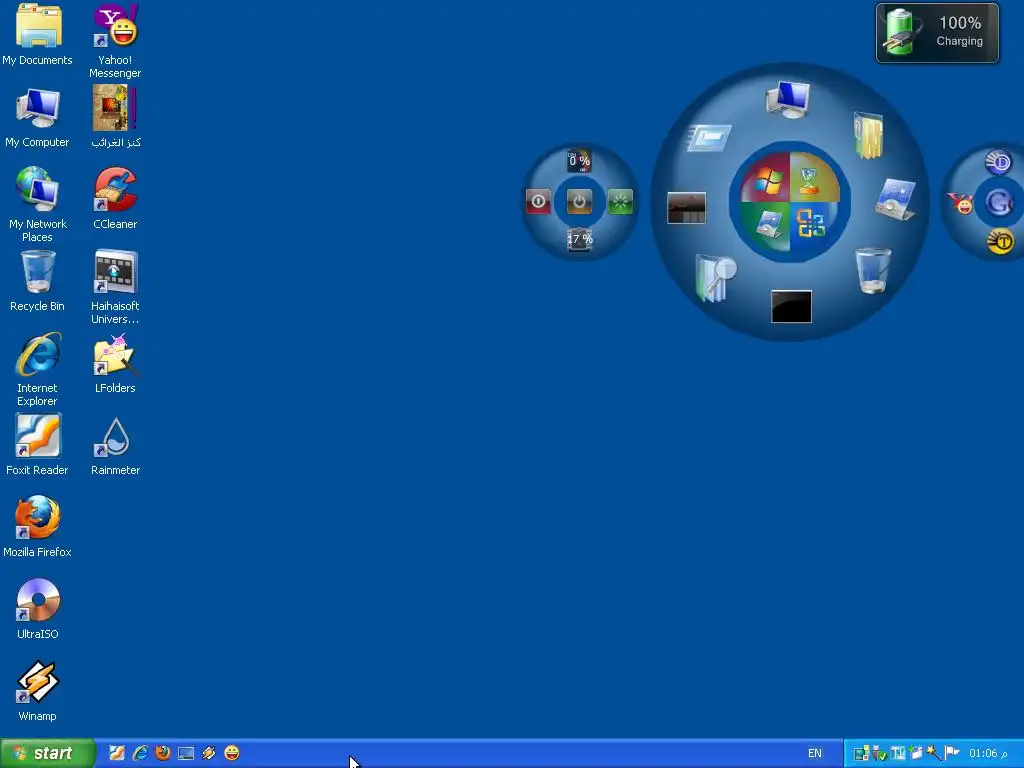Open the Rainmeter desktop shortcut
Viewport: 1024px width, 768px height.
point(115,445)
